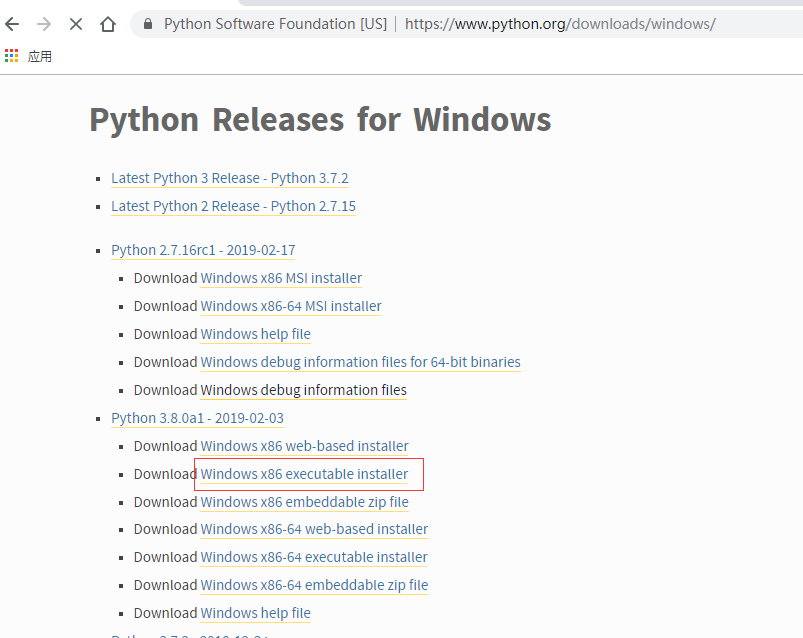
Task: Download Windows x86 embeddable zip file
Action: point(304,502)
